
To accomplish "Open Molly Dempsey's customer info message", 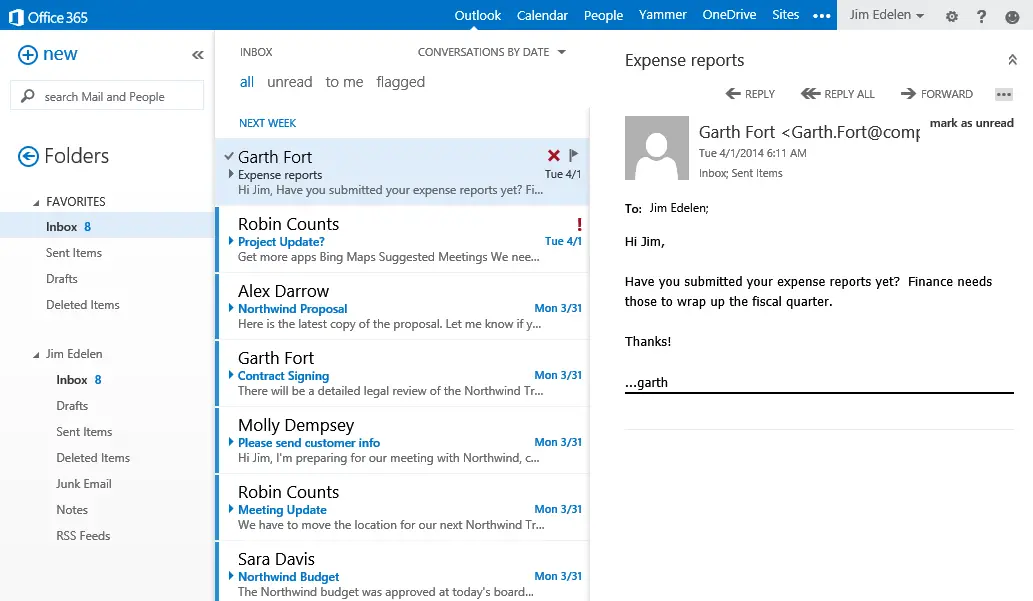I will (402, 441).
